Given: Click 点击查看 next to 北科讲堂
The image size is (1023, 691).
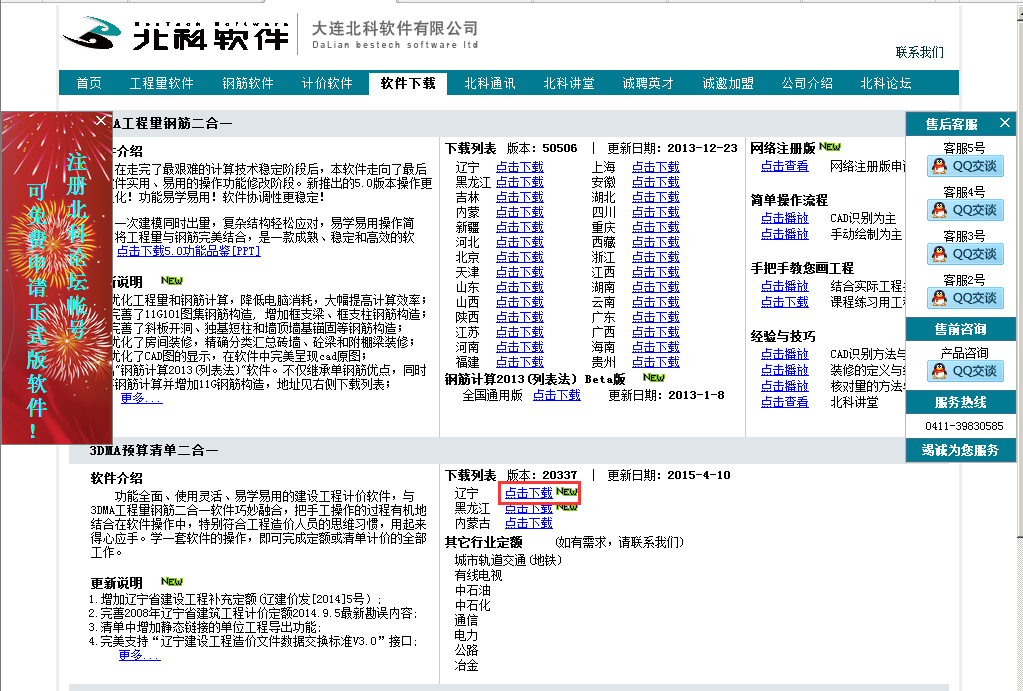Looking at the screenshot, I should coord(785,403).
